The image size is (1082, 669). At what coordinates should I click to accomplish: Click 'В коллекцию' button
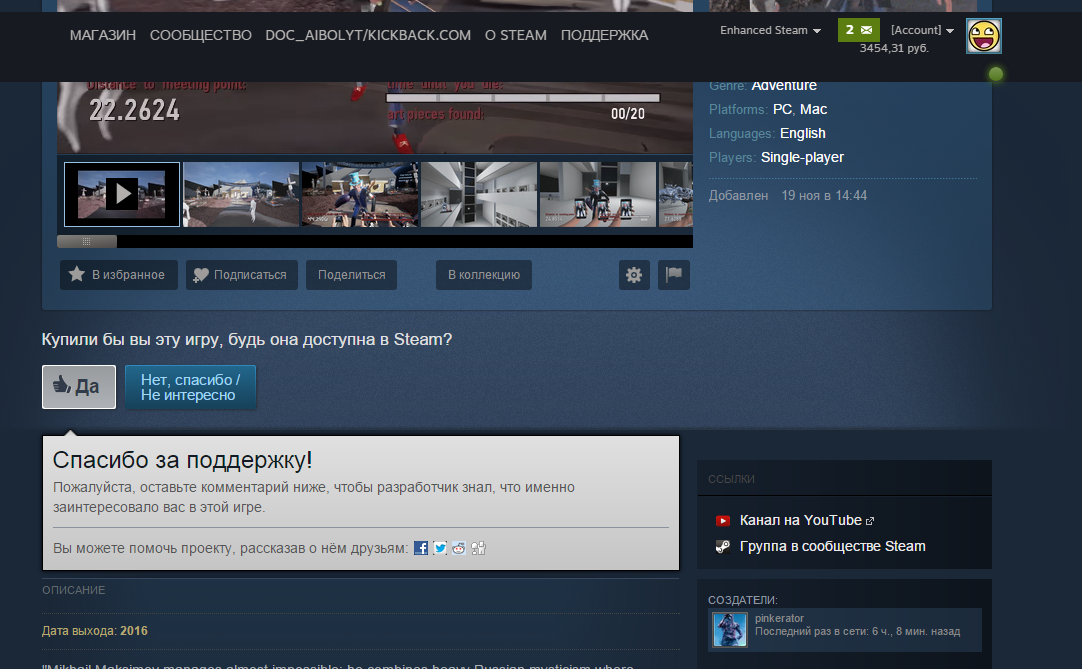[484, 275]
